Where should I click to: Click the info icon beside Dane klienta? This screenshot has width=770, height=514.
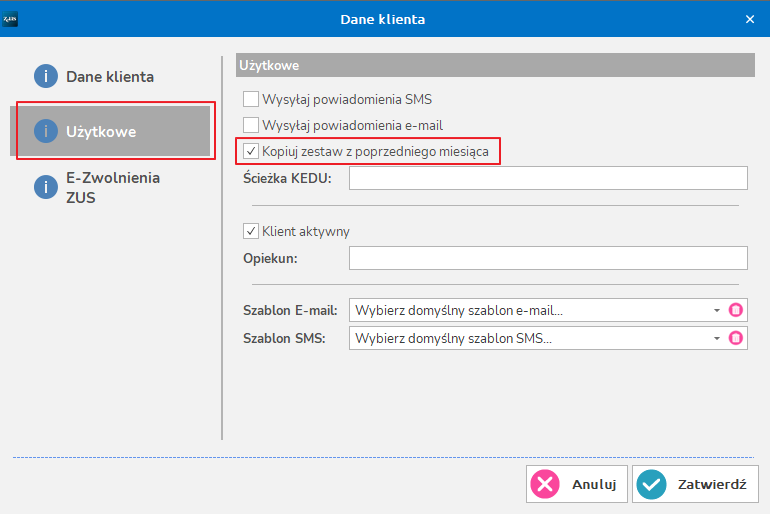click(x=46, y=76)
